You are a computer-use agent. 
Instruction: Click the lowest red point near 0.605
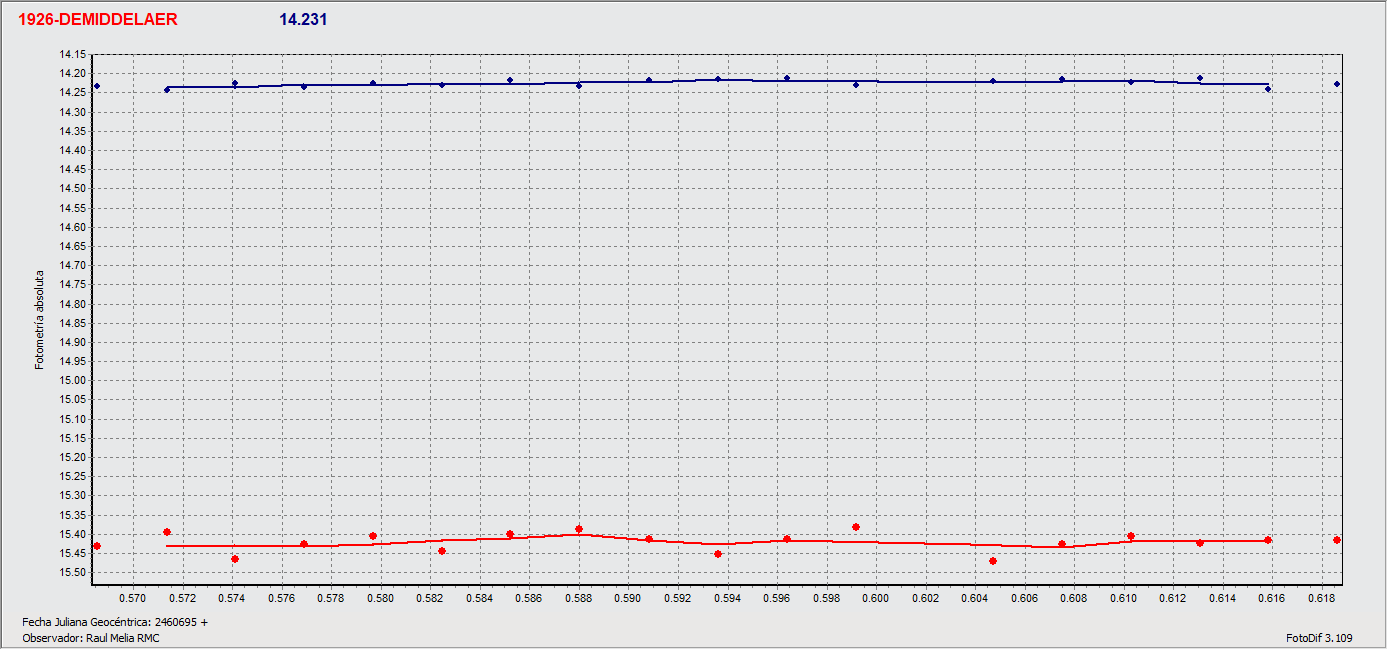(993, 561)
